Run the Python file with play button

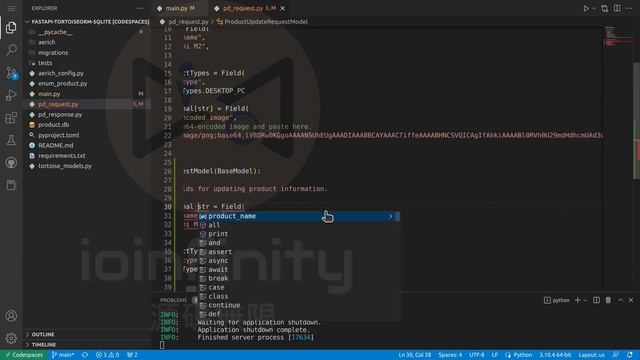(x=586, y=8)
